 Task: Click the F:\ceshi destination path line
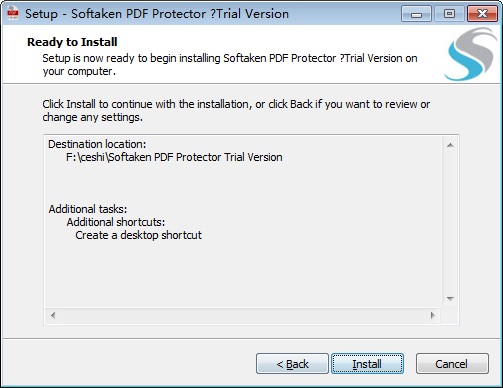click(x=174, y=157)
